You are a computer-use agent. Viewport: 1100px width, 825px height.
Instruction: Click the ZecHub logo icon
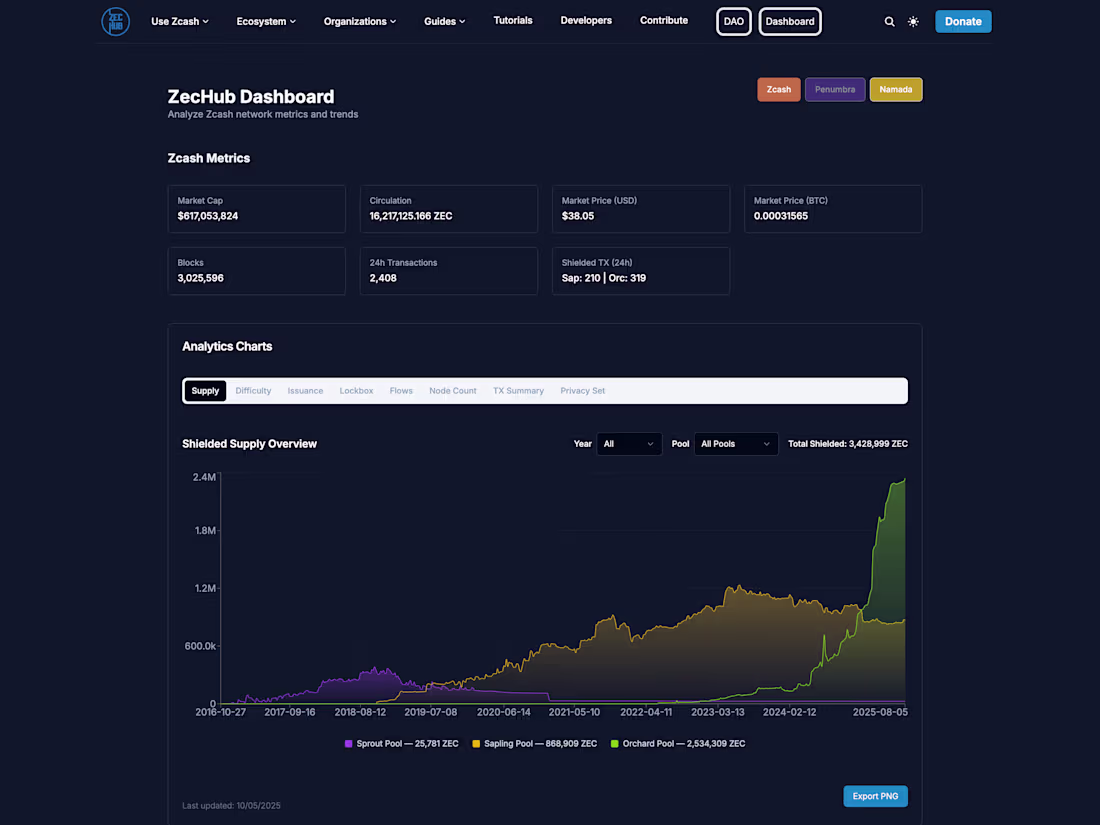pyautogui.click(x=115, y=20)
